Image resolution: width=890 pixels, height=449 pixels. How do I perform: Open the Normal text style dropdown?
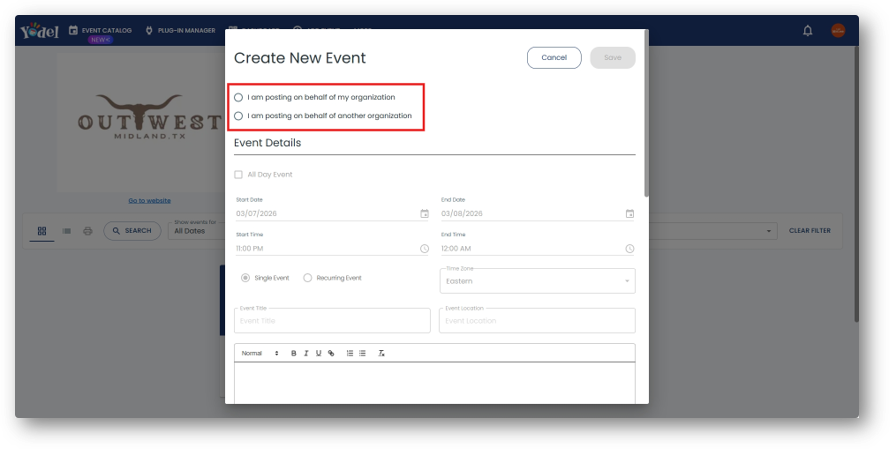click(260, 353)
